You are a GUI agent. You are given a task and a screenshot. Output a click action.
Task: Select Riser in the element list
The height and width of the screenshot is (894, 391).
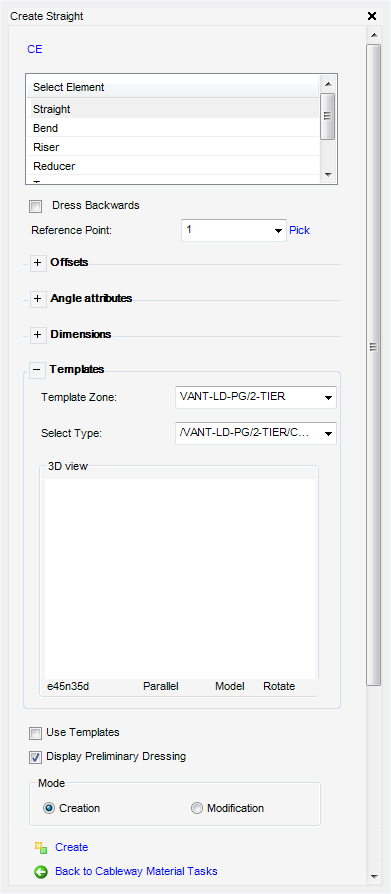[172, 147]
